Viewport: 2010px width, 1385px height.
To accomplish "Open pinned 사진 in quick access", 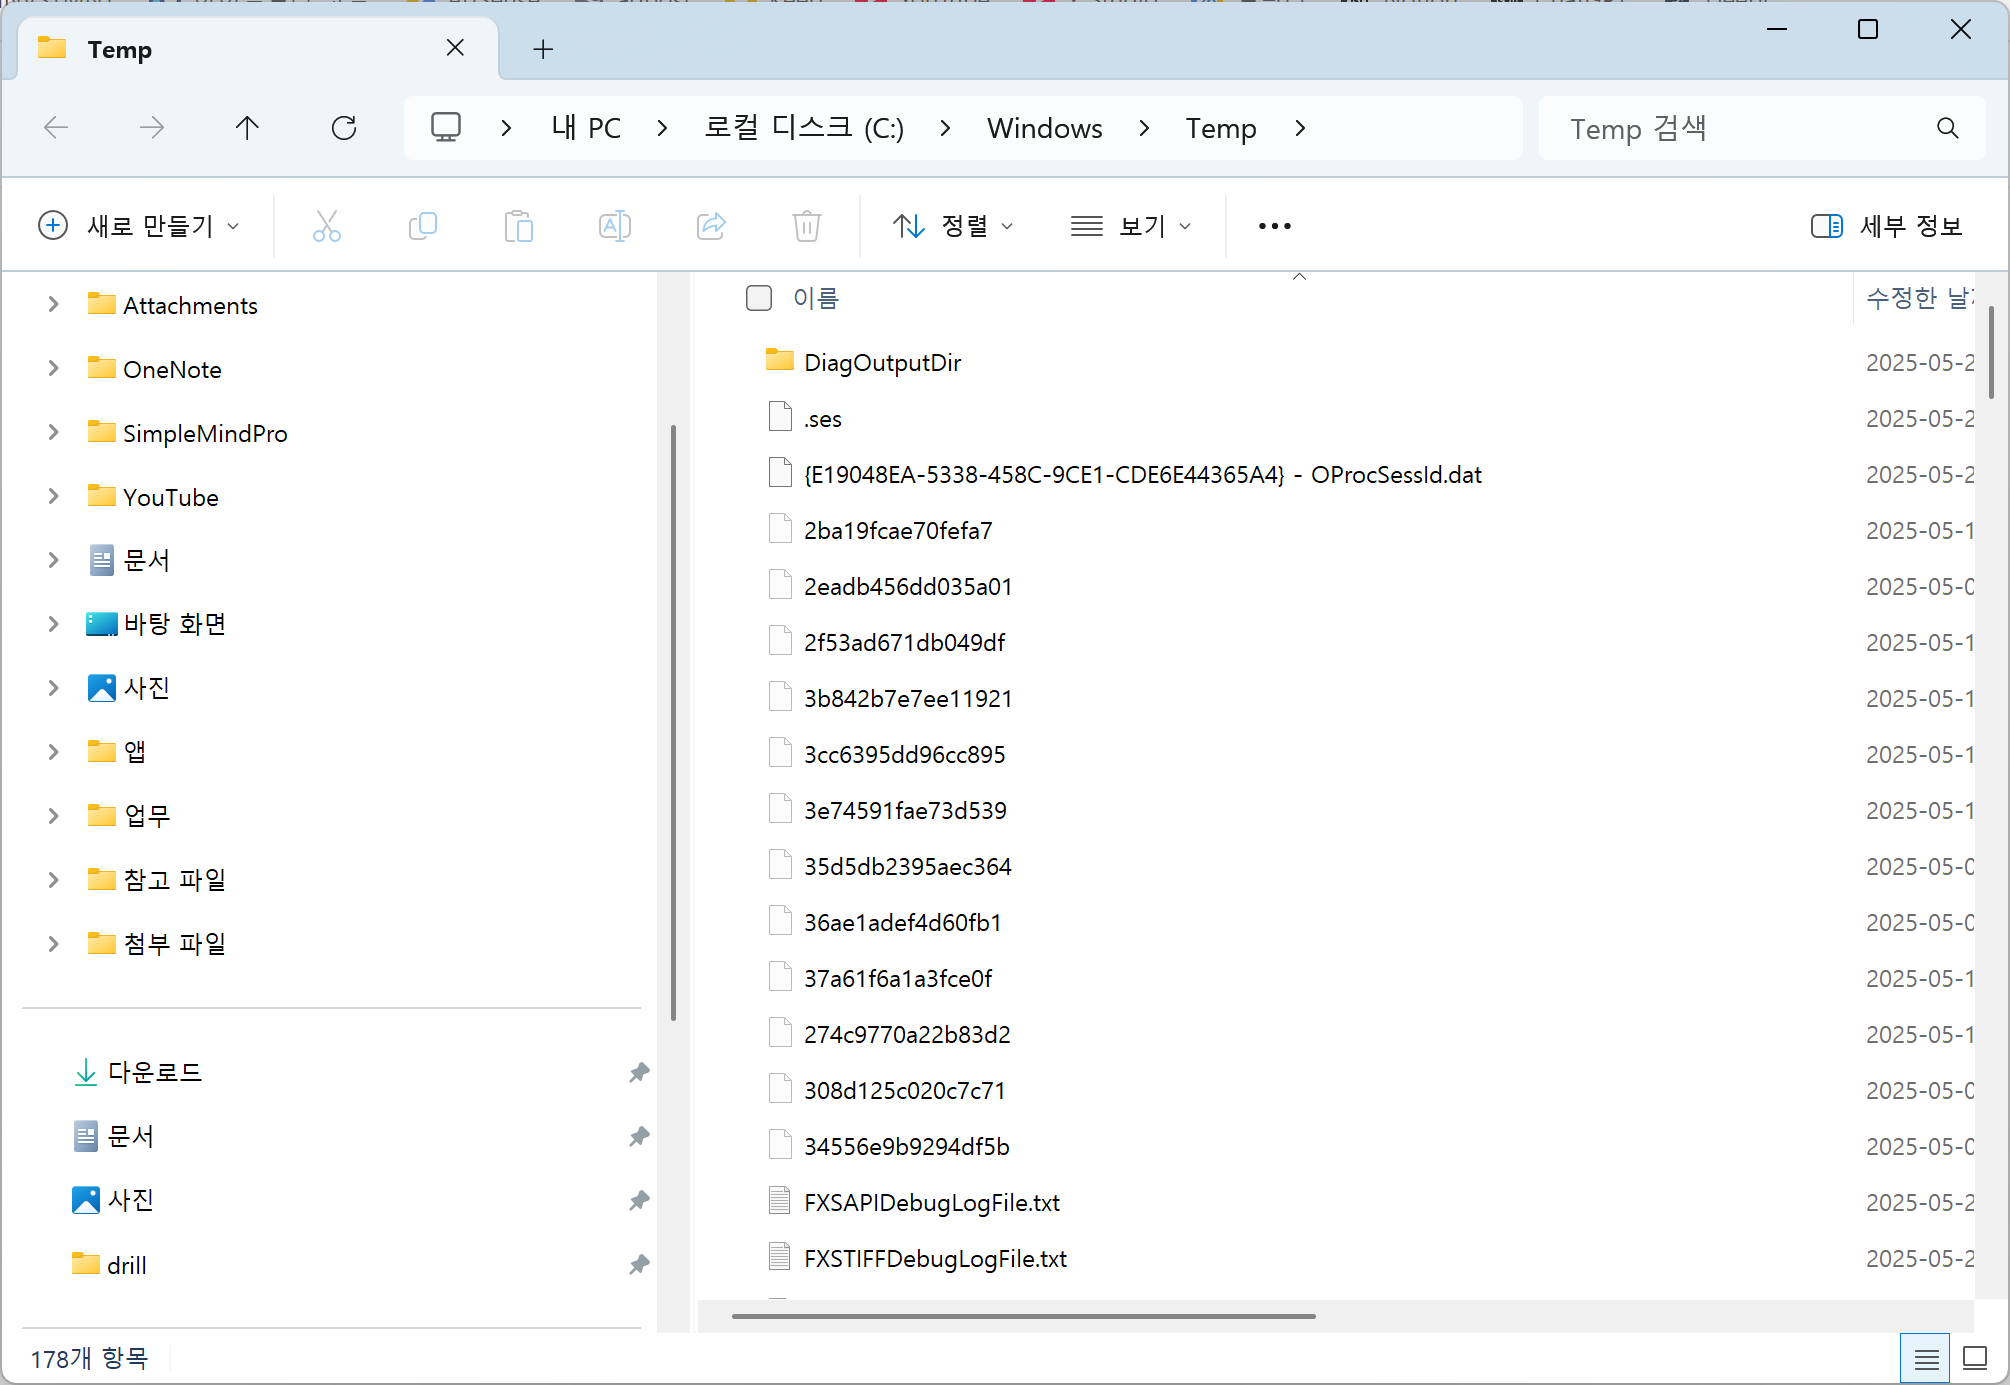I will [x=130, y=1200].
